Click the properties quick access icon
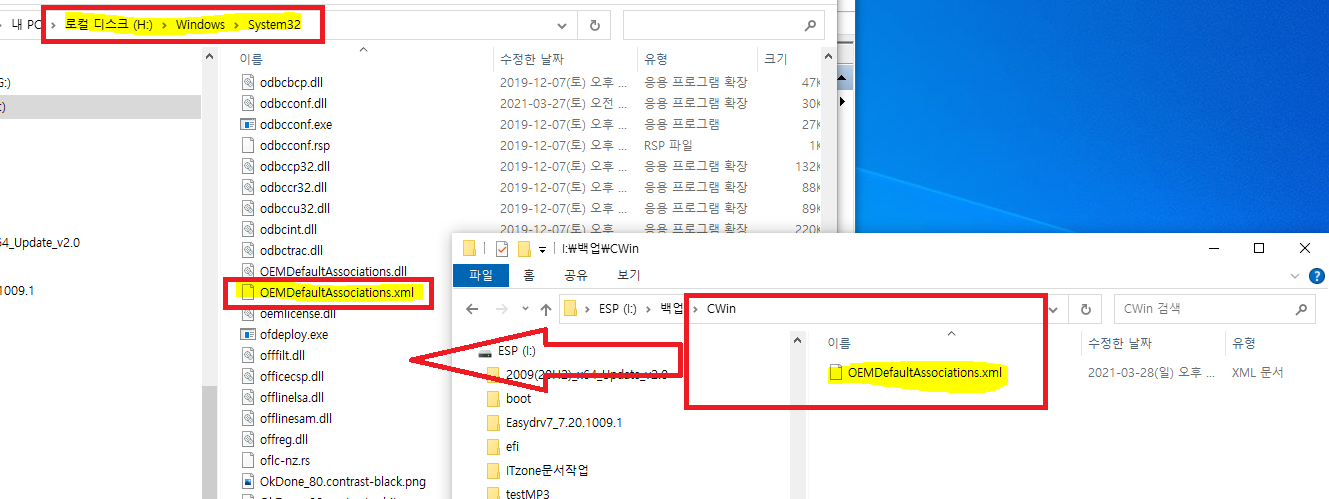This screenshot has height=499, width=1329. [x=502, y=248]
